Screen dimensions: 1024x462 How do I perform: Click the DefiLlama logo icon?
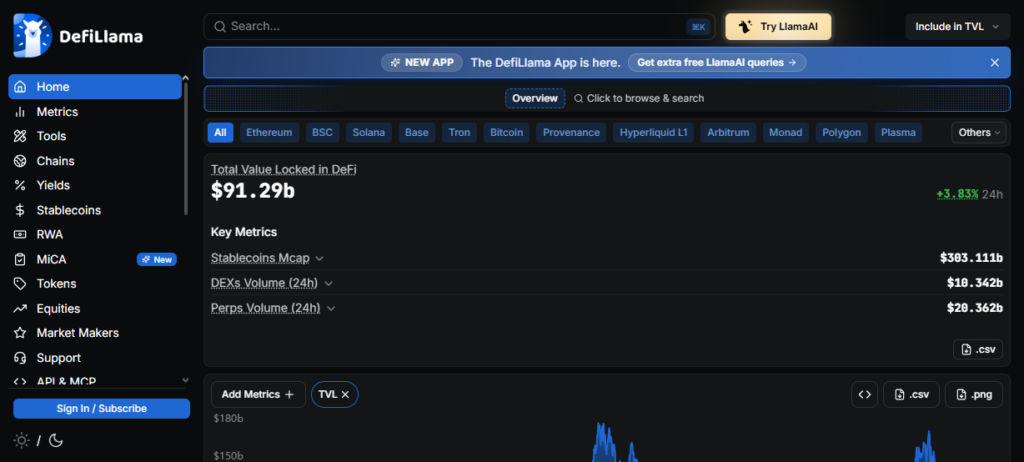(32, 36)
